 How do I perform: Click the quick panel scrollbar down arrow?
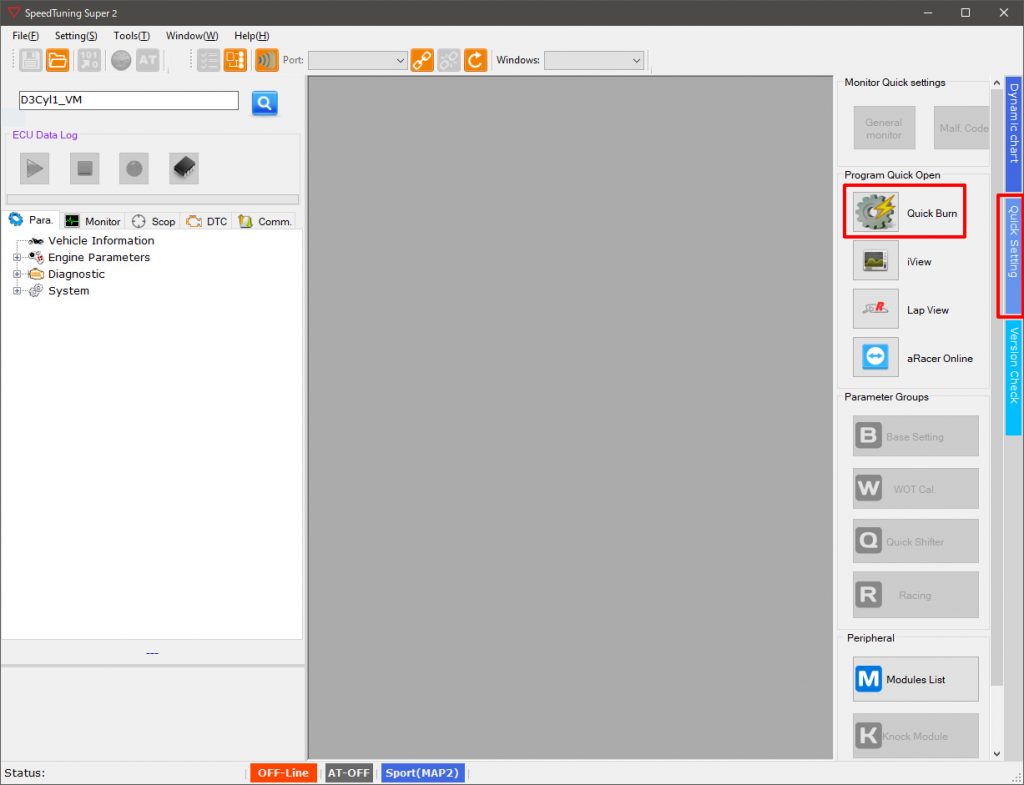[997, 753]
